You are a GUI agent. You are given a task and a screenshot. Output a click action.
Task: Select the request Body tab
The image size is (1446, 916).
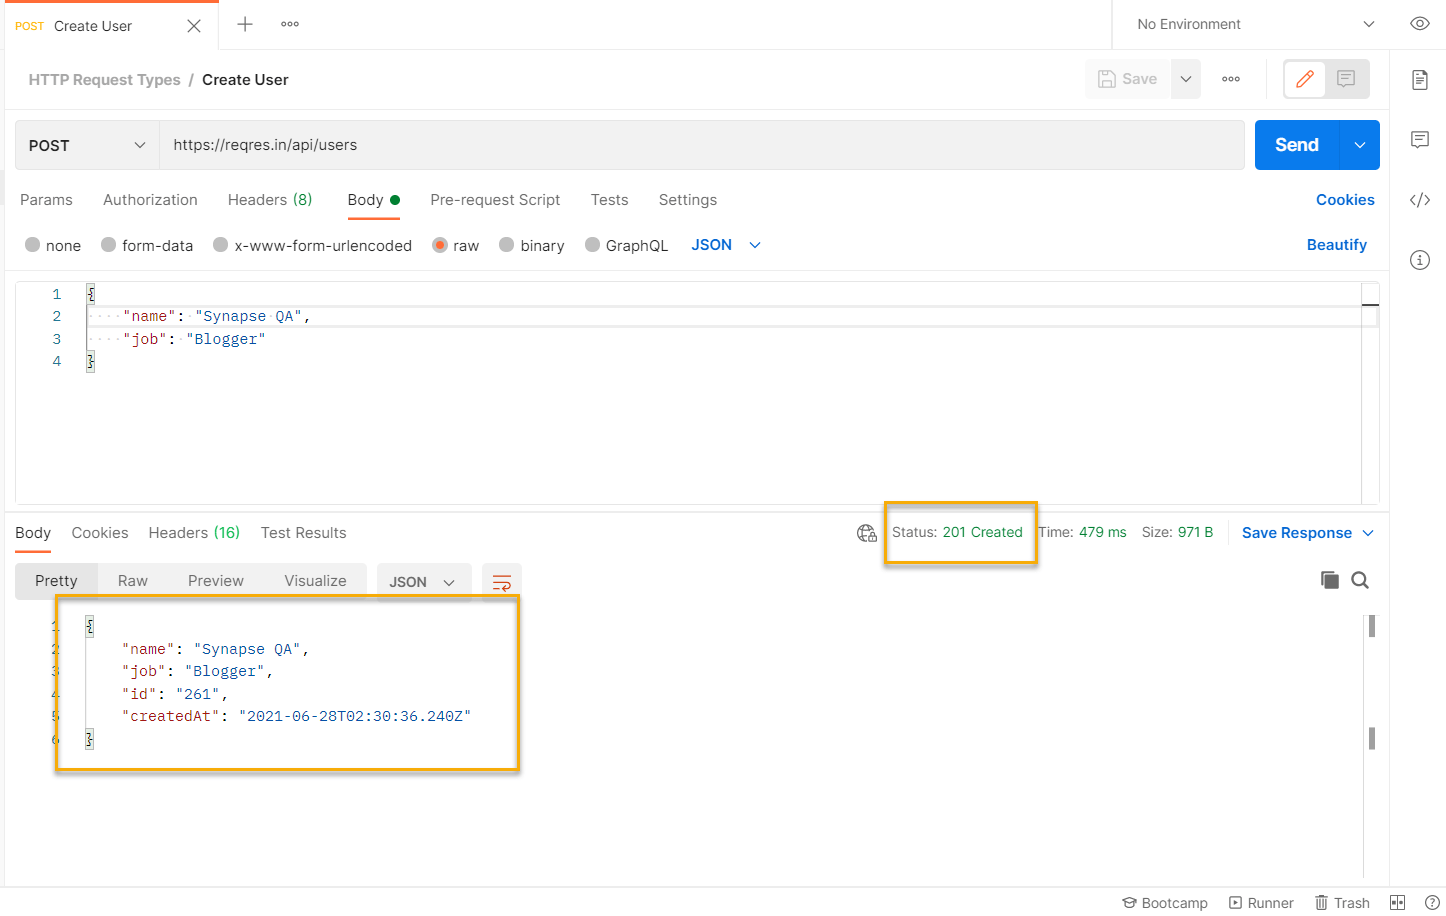point(374,200)
